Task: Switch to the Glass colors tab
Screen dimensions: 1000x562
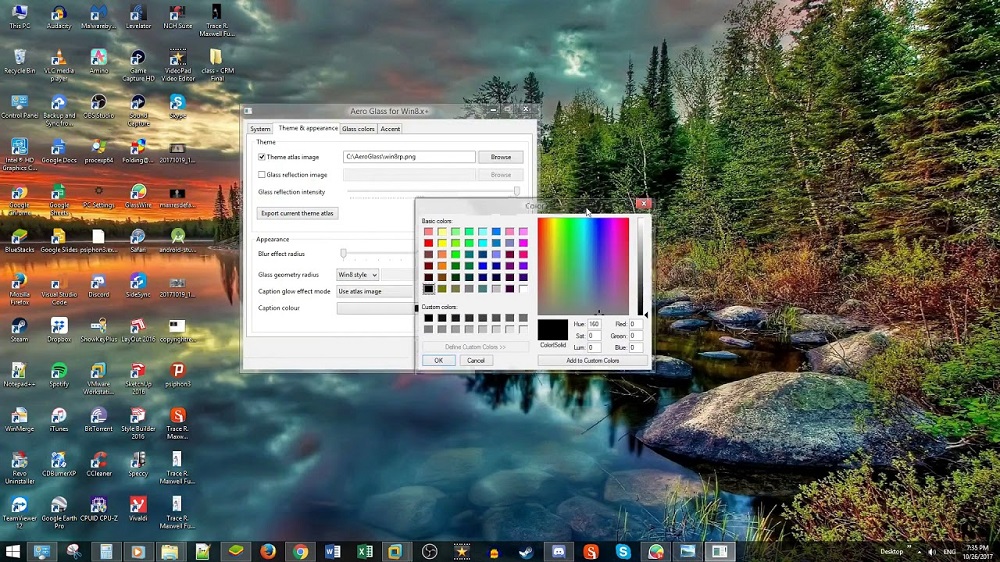Action: coord(358,129)
